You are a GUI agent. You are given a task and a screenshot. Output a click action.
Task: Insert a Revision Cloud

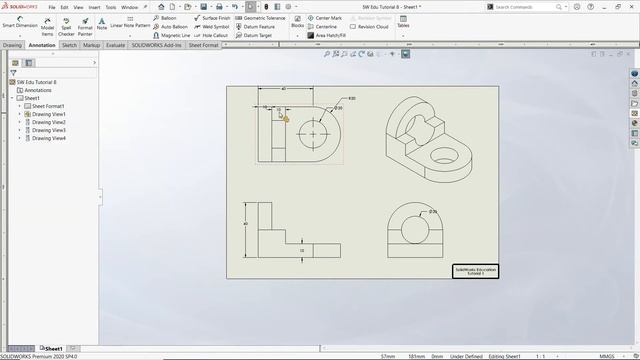(369, 27)
